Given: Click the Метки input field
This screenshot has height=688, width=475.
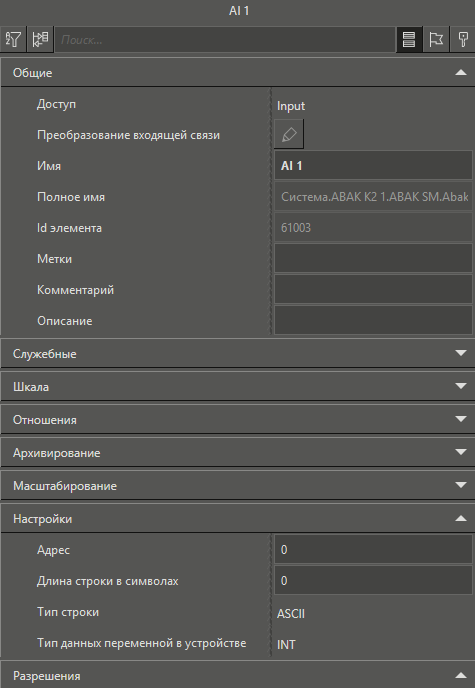Looking at the screenshot, I should pos(373,258).
